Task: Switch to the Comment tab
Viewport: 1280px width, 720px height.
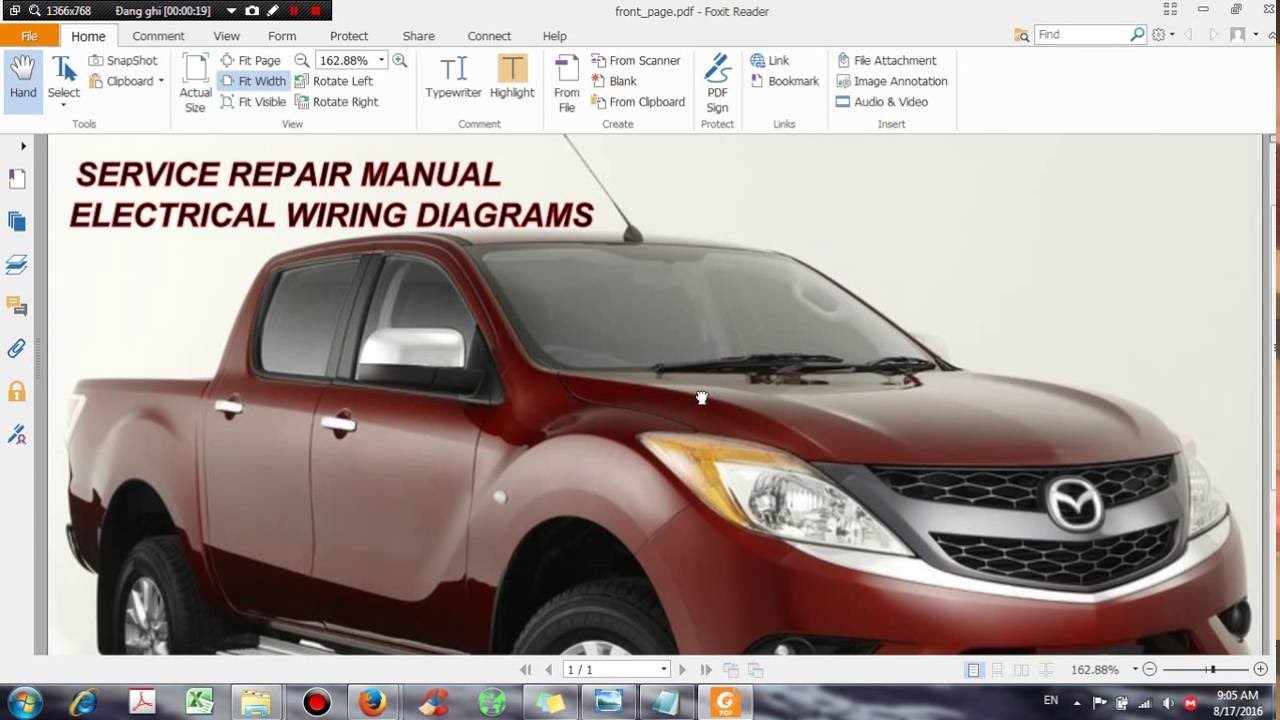Action: [x=158, y=36]
